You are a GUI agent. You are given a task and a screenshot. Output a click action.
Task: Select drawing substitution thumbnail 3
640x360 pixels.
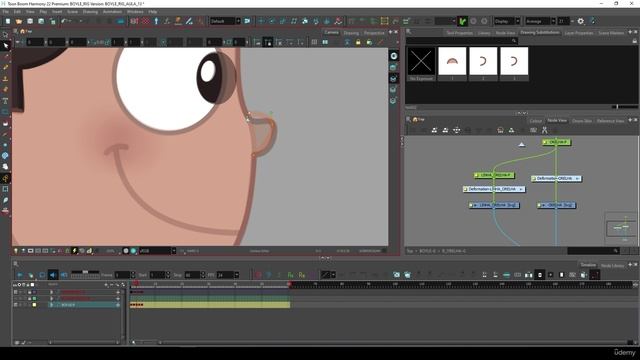[x=514, y=64]
